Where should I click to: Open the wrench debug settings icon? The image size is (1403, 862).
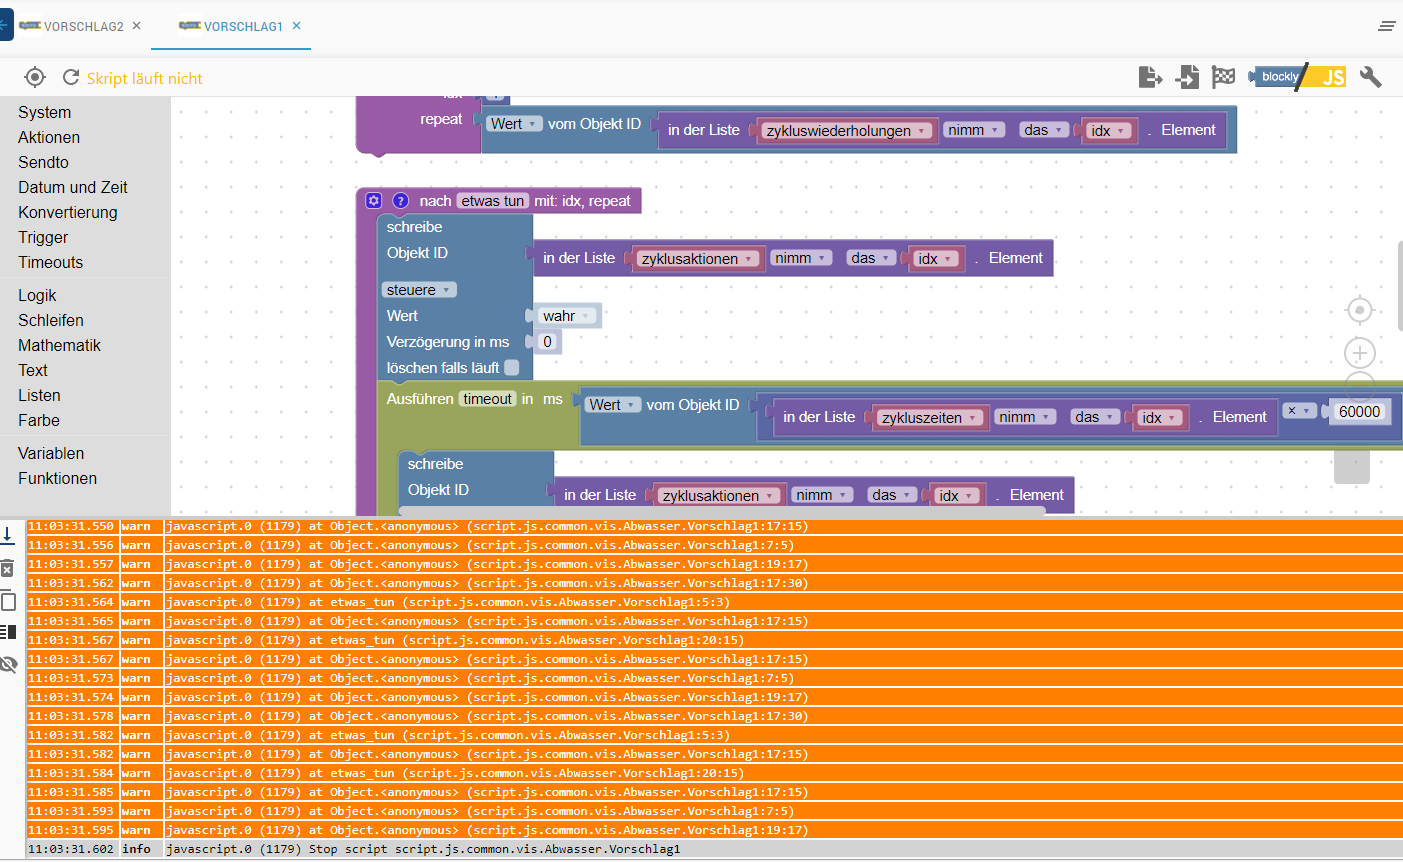coord(1371,77)
